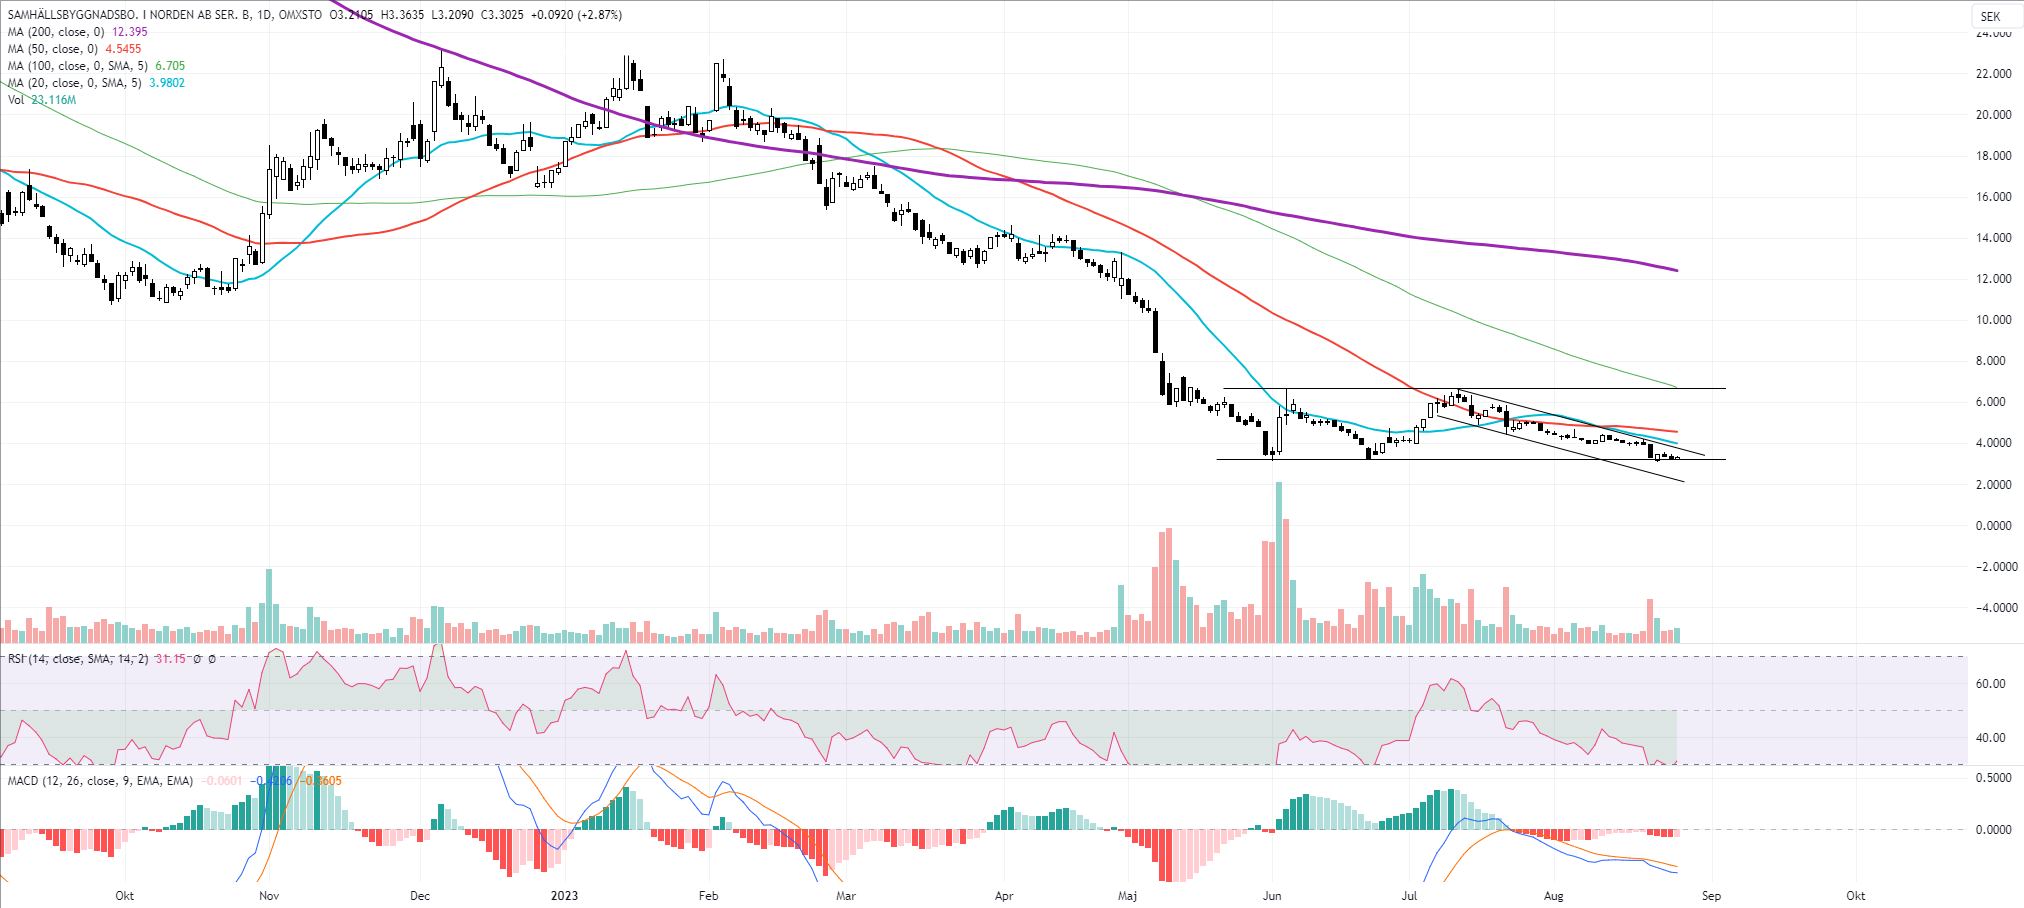This screenshot has height=908, width=2024.
Task: Click the 0.5000 label on MACD scale
Action: click(1993, 778)
